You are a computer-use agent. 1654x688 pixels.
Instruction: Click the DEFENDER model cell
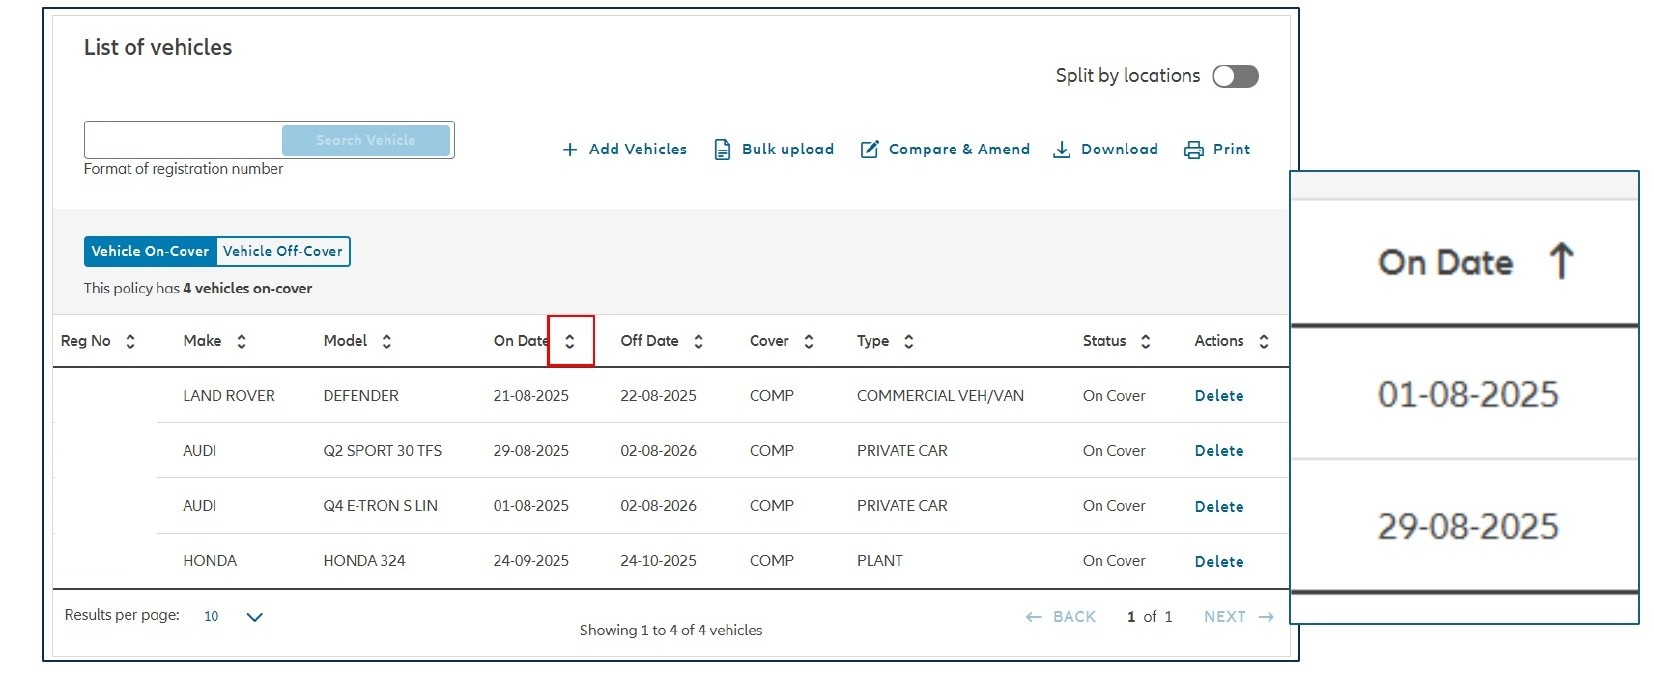click(361, 396)
